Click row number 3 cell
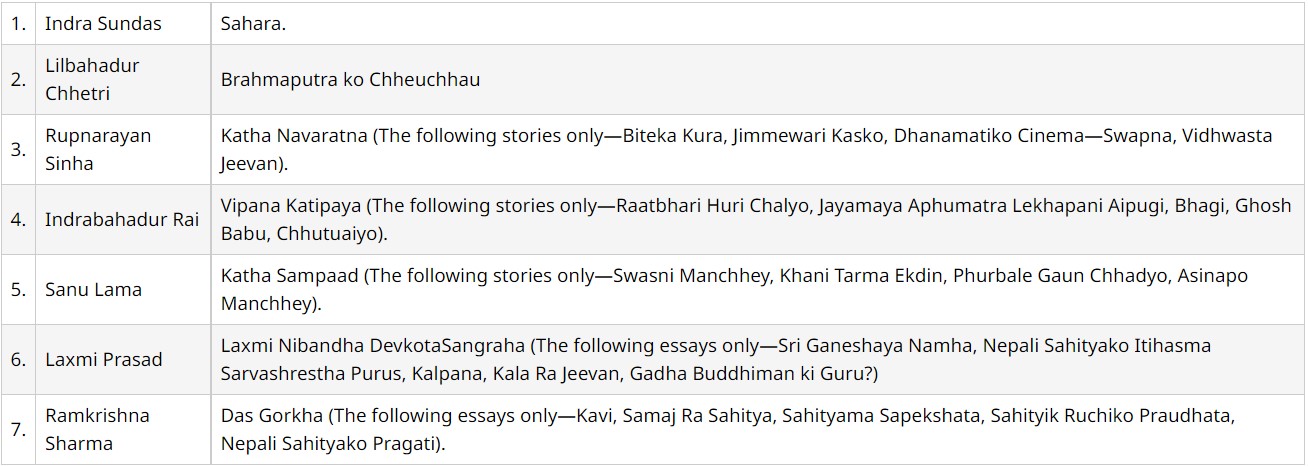This screenshot has height=466, width=1308. tap(18, 149)
